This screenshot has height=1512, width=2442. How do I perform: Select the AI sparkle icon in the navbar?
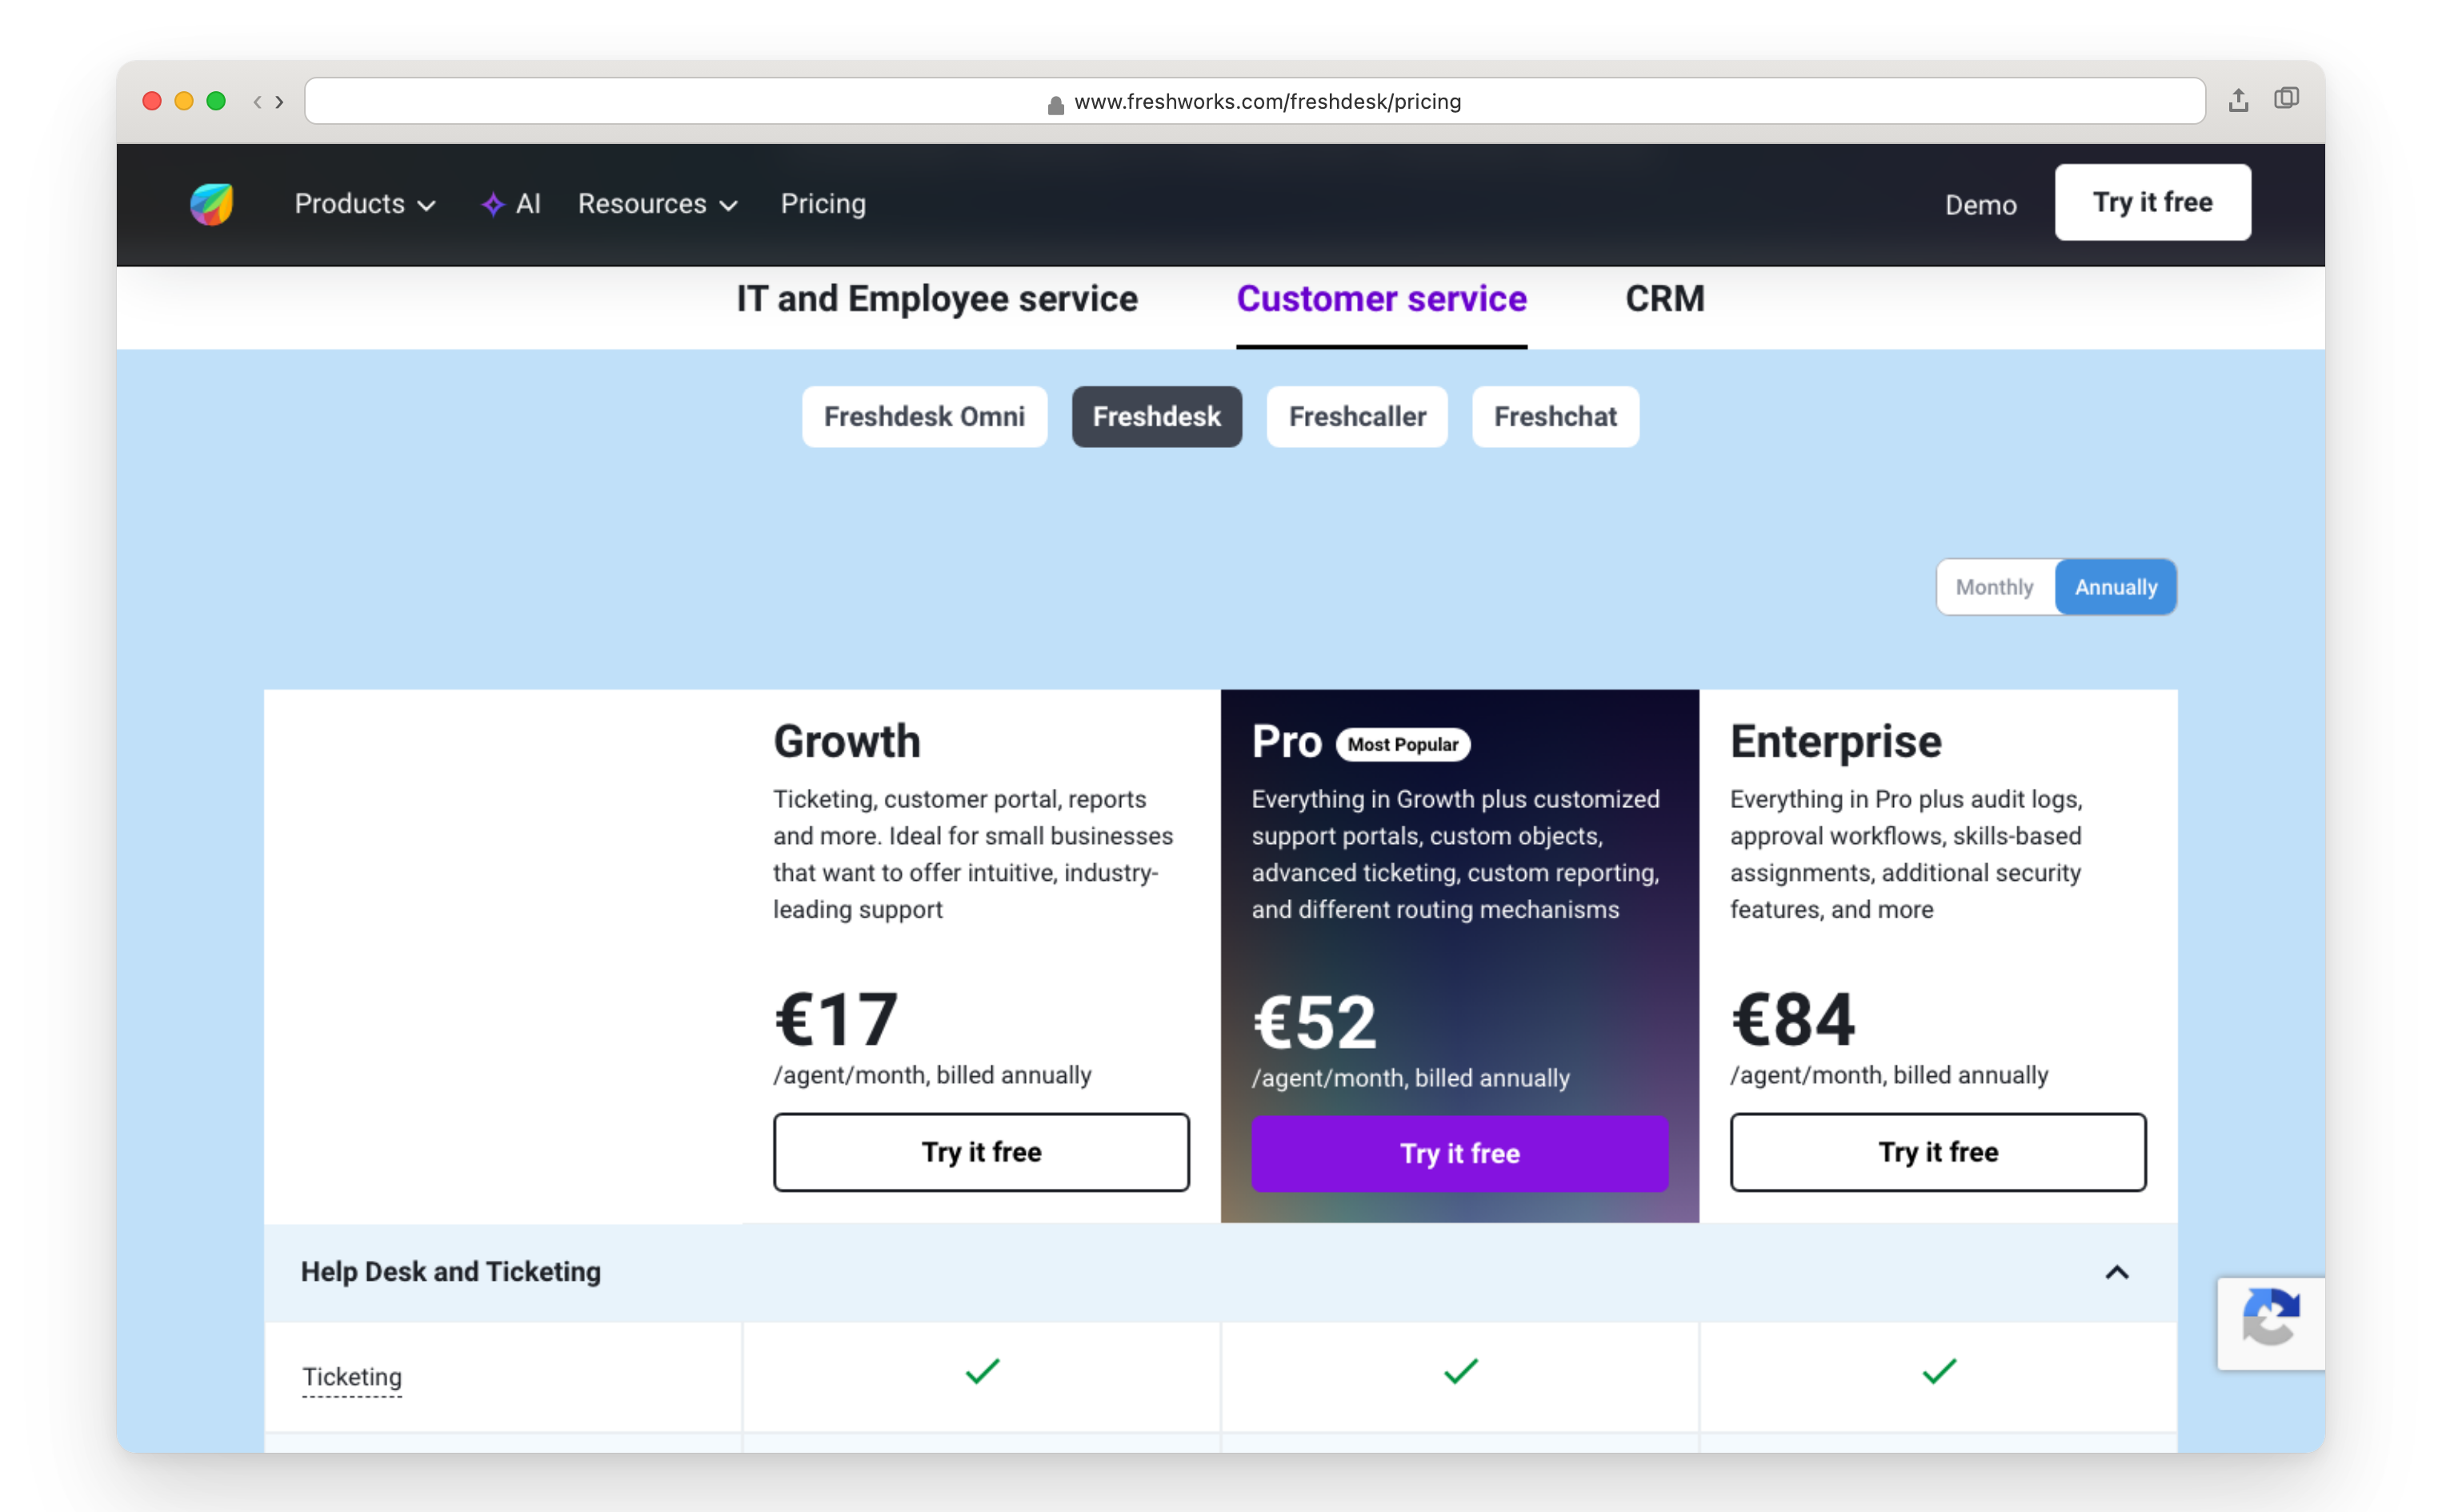coord(494,203)
